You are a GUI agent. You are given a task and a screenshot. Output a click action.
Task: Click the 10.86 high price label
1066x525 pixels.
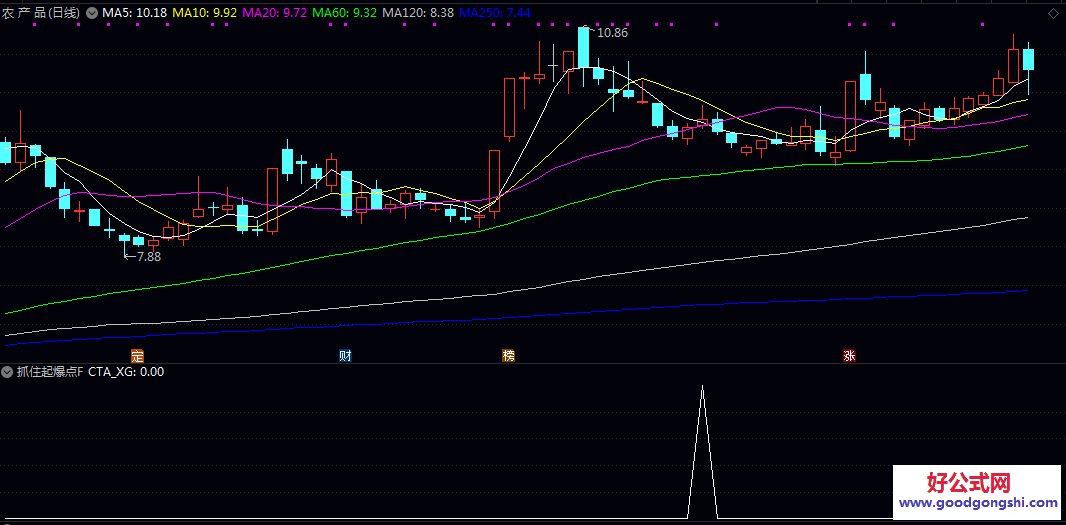coord(612,33)
